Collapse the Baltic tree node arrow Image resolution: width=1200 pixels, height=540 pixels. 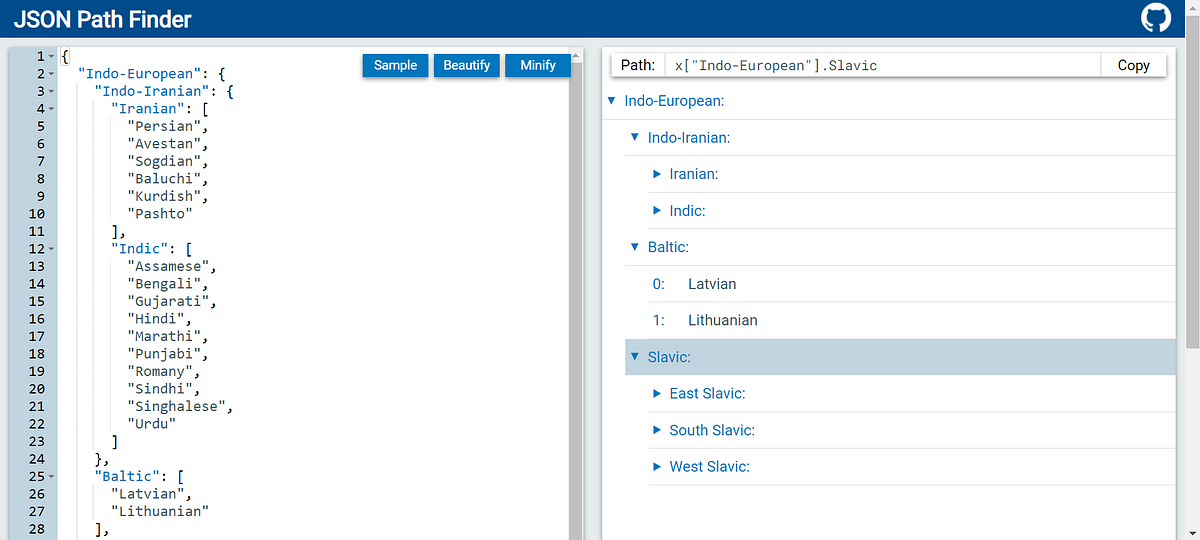coord(634,247)
